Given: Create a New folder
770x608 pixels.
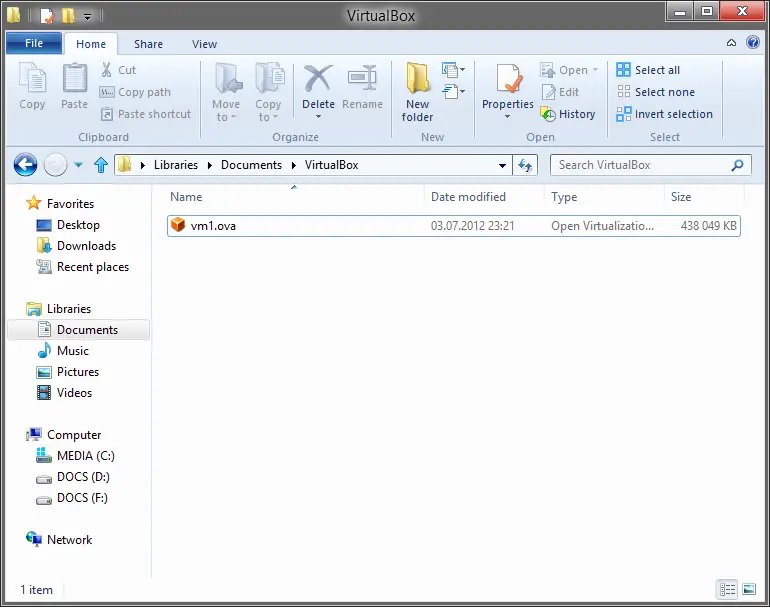Looking at the screenshot, I should click(417, 92).
